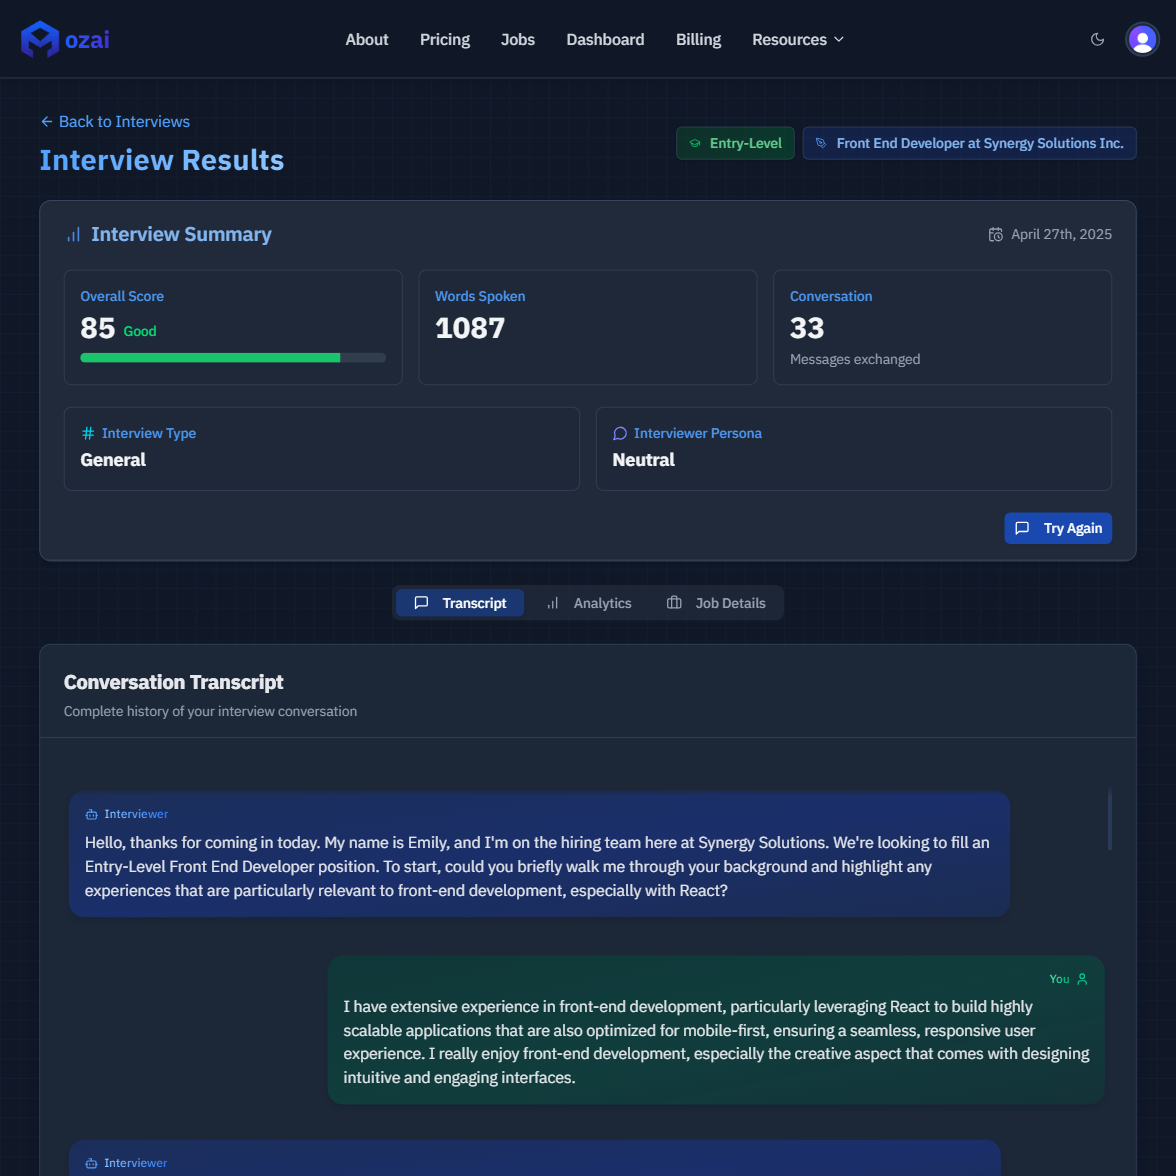Switch to the Analytics tab
Viewport: 1176px width, 1176px height.
589,603
